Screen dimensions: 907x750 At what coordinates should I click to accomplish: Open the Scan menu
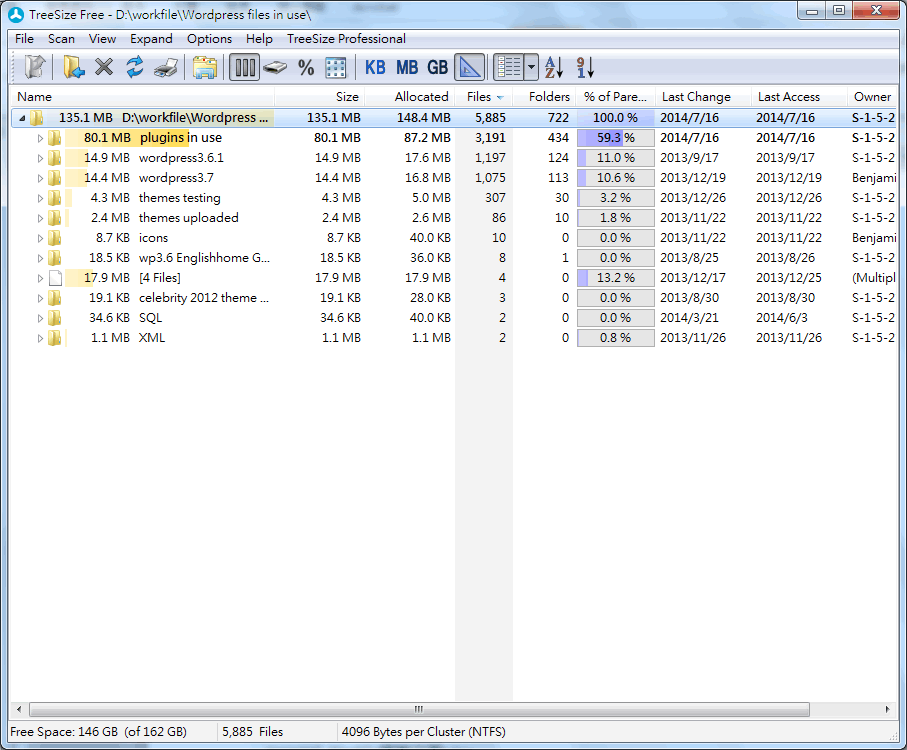(61, 39)
